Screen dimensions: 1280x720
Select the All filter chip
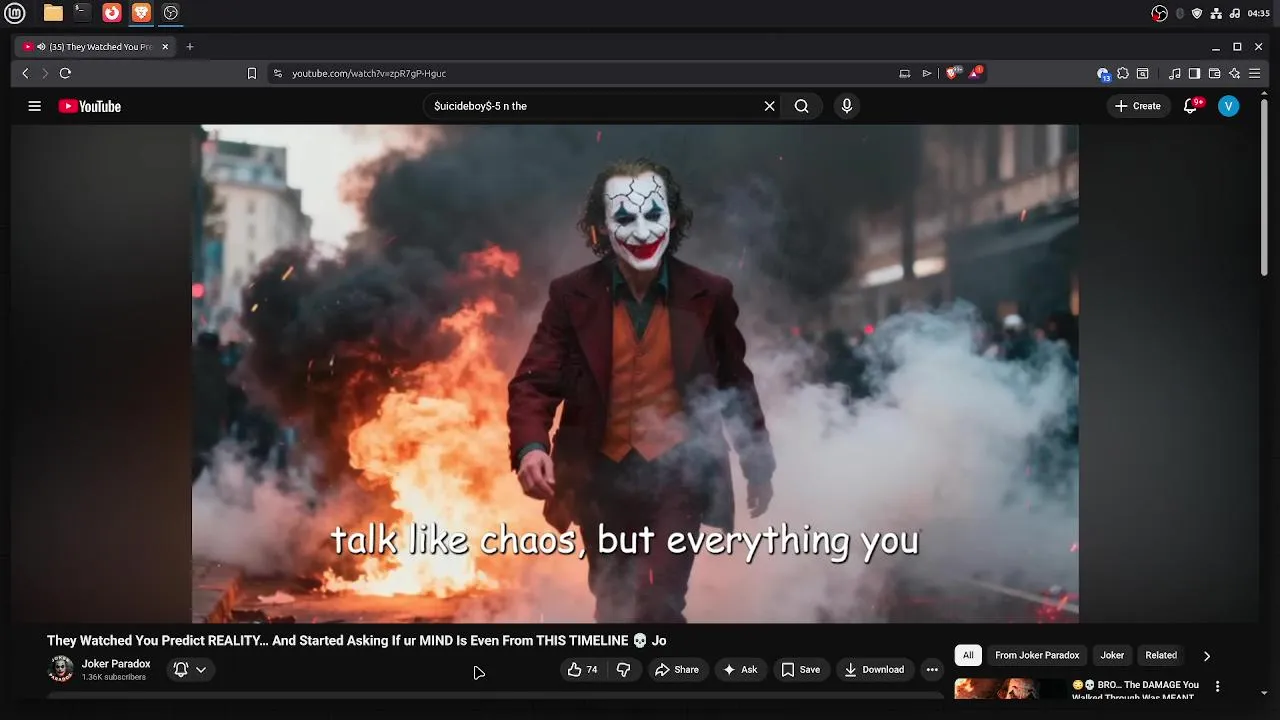(968, 655)
